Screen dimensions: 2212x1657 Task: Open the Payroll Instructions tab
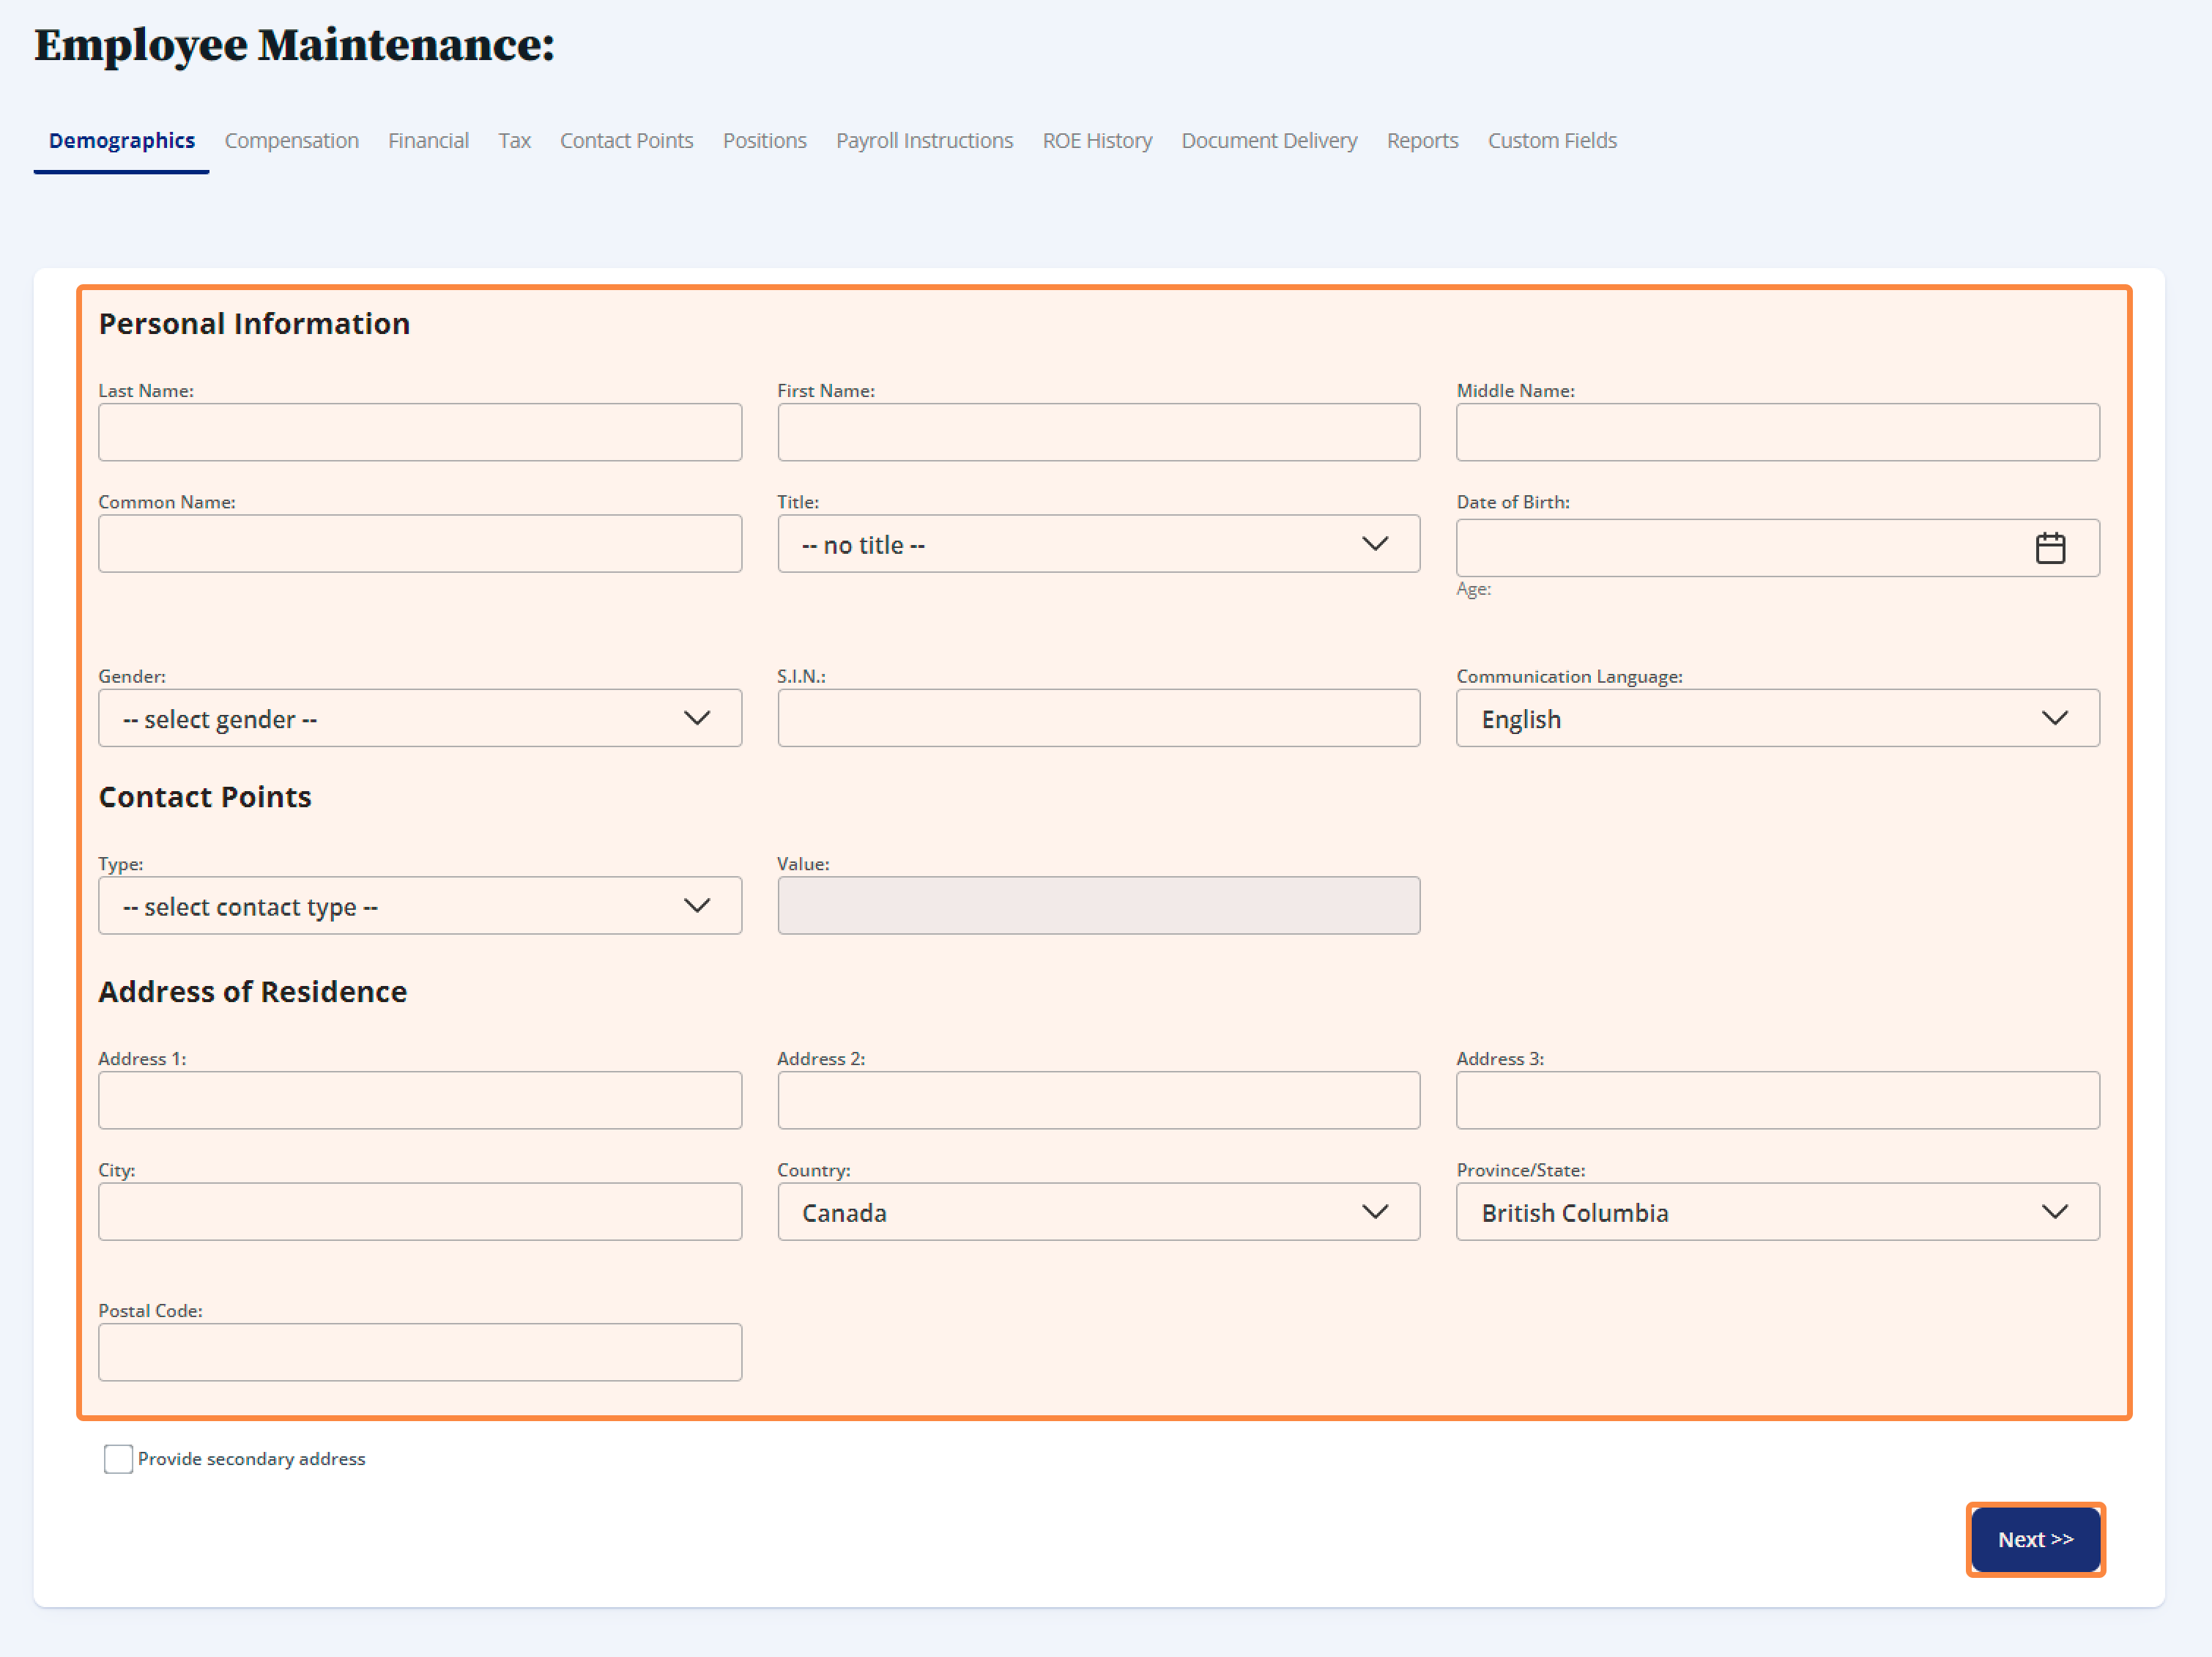pos(924,141)
